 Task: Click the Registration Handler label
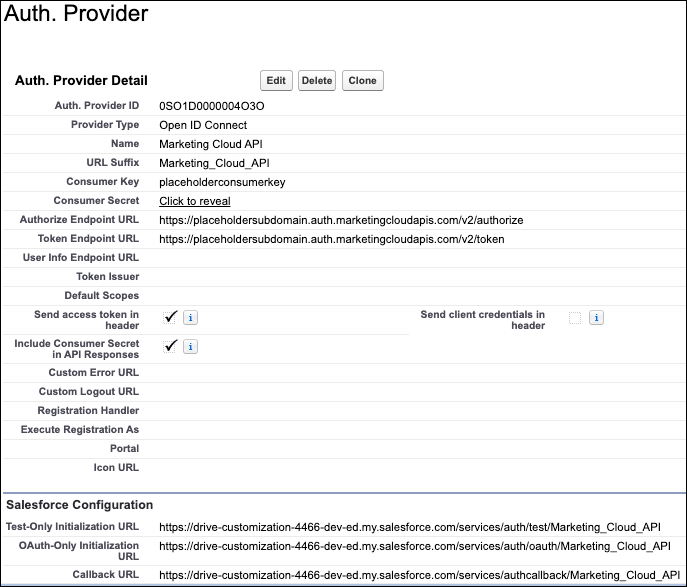click(x=88, y=410)
